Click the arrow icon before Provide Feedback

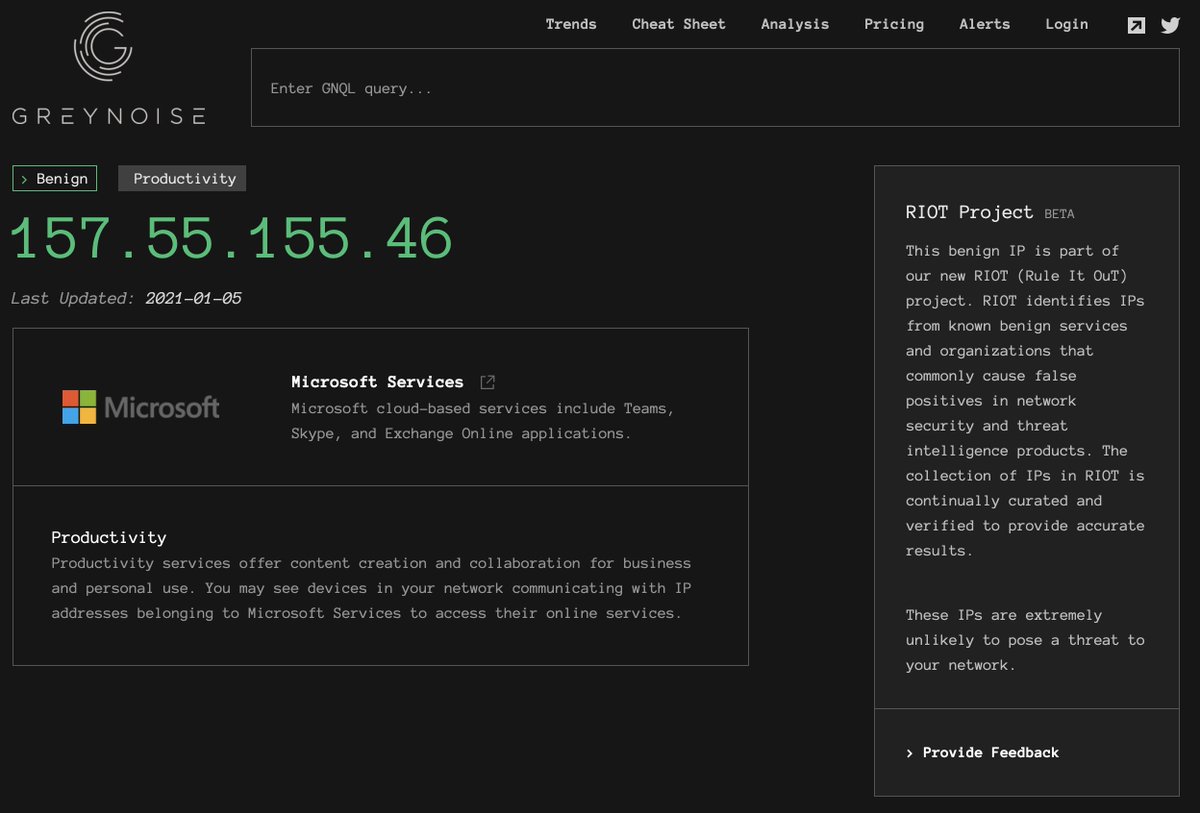click(909, 753)
